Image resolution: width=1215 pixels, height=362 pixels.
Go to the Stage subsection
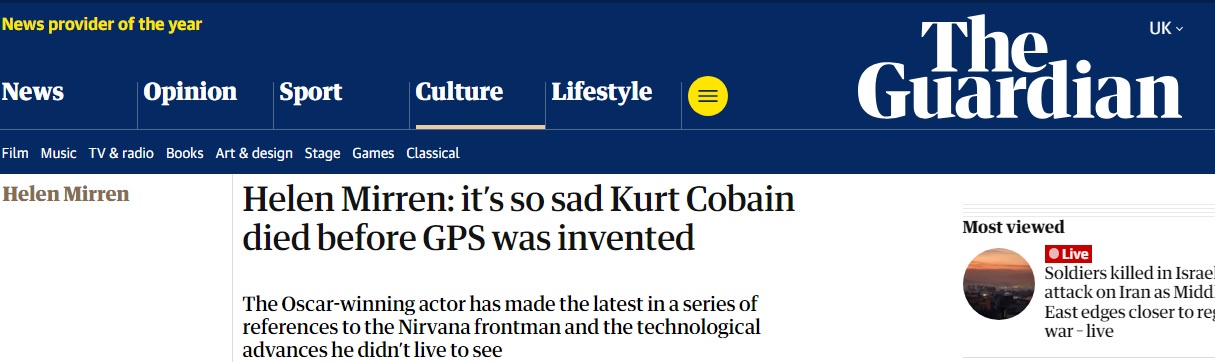(322, 153)
